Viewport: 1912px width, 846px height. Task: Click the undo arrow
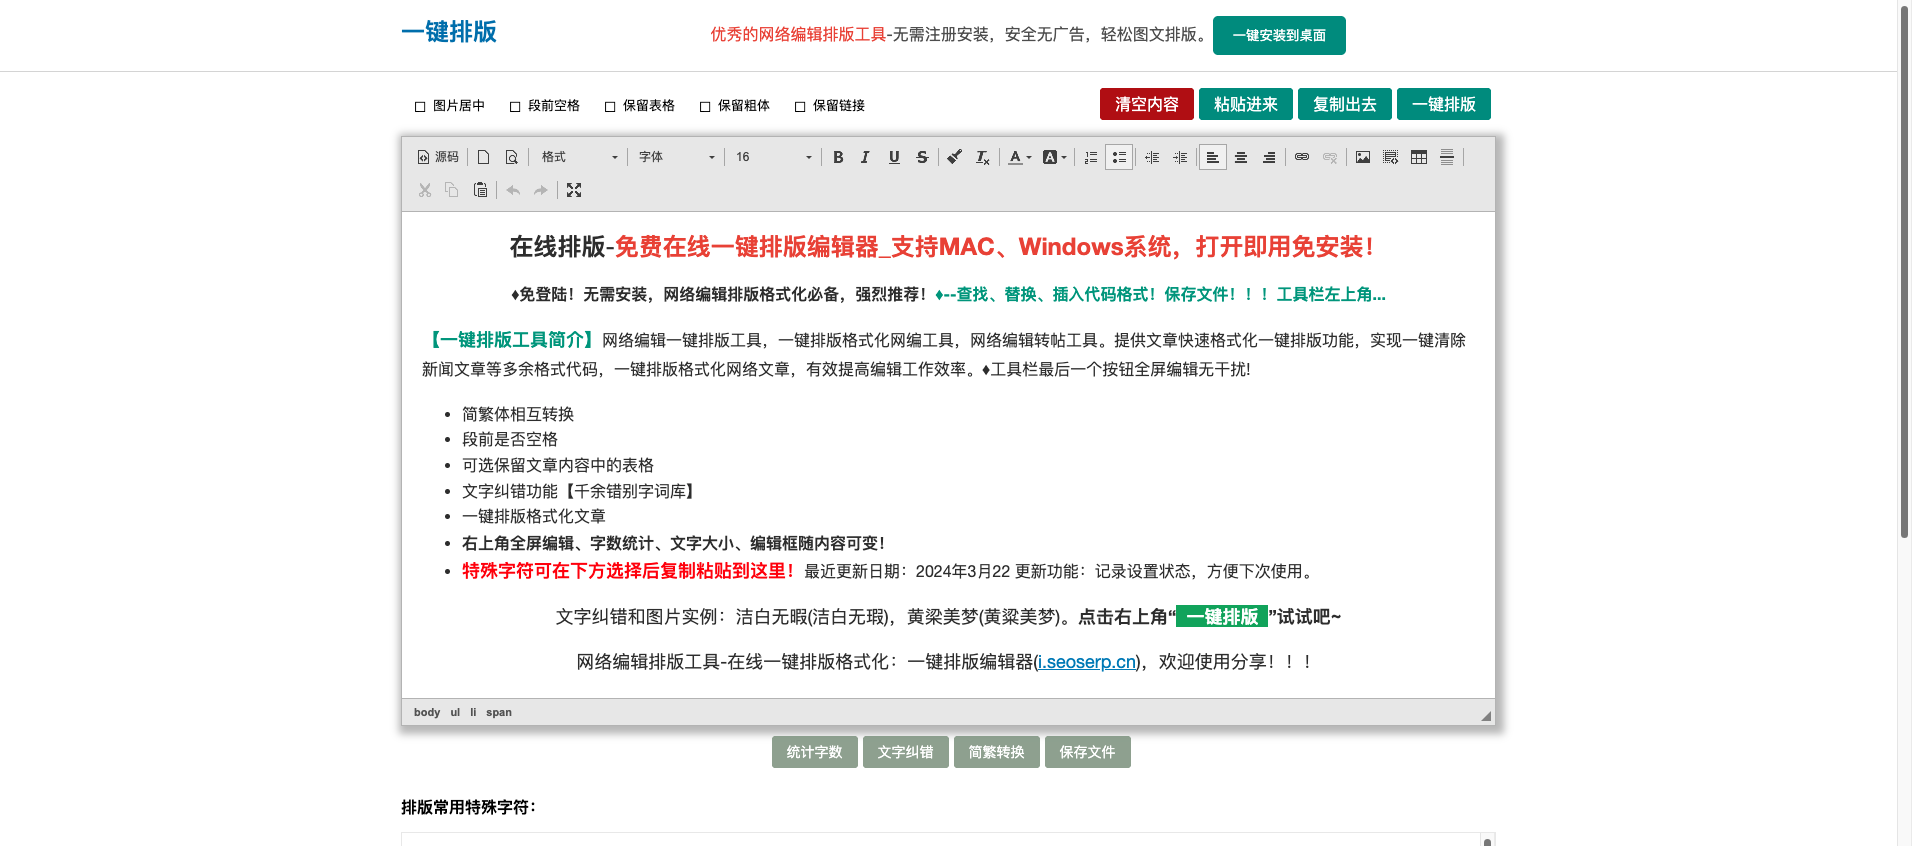click(513, 190)
